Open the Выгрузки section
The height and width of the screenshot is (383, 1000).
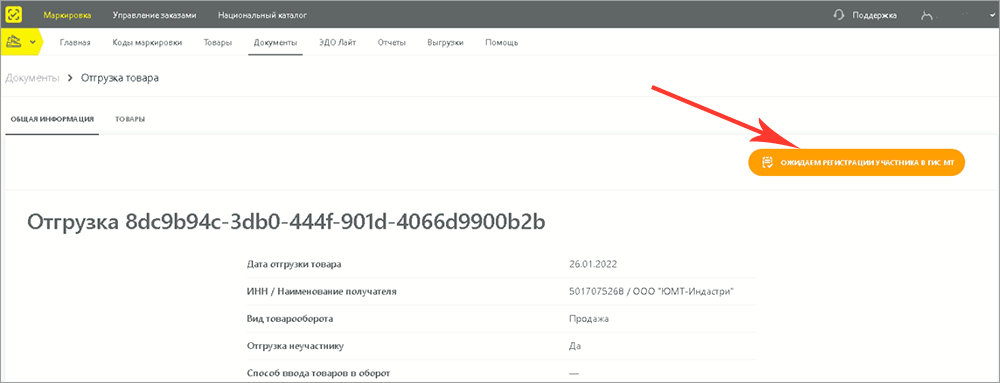coord(445,43)
